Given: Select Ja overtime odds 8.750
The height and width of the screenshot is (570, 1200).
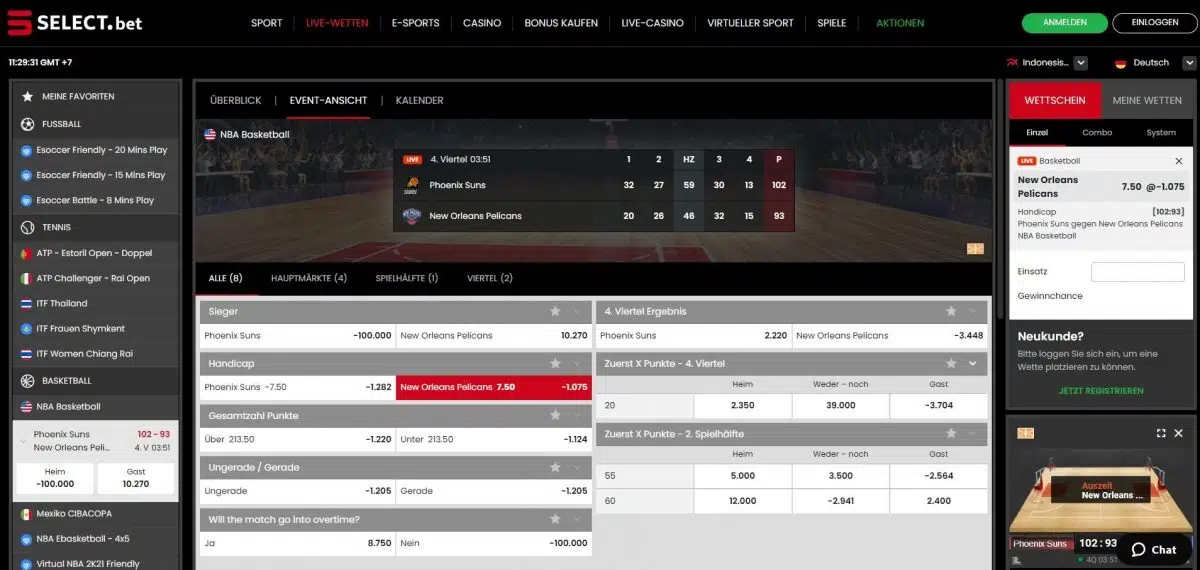Looking at the screenshot, I should click(x=297, y=543).
